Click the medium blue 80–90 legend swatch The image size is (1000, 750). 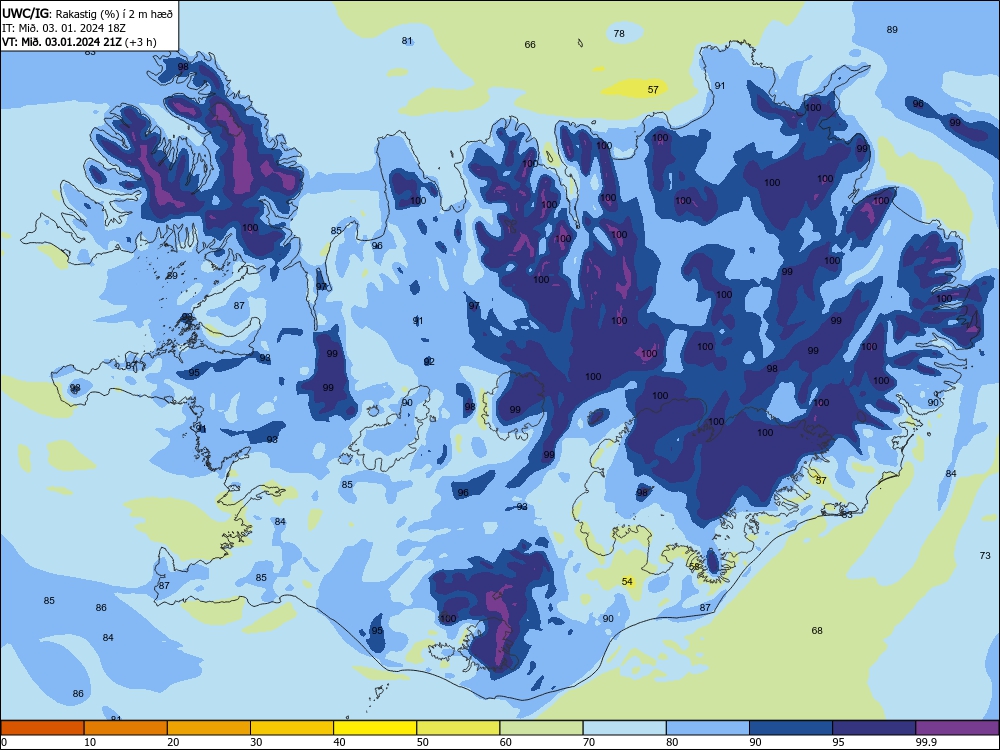(708, 728)
